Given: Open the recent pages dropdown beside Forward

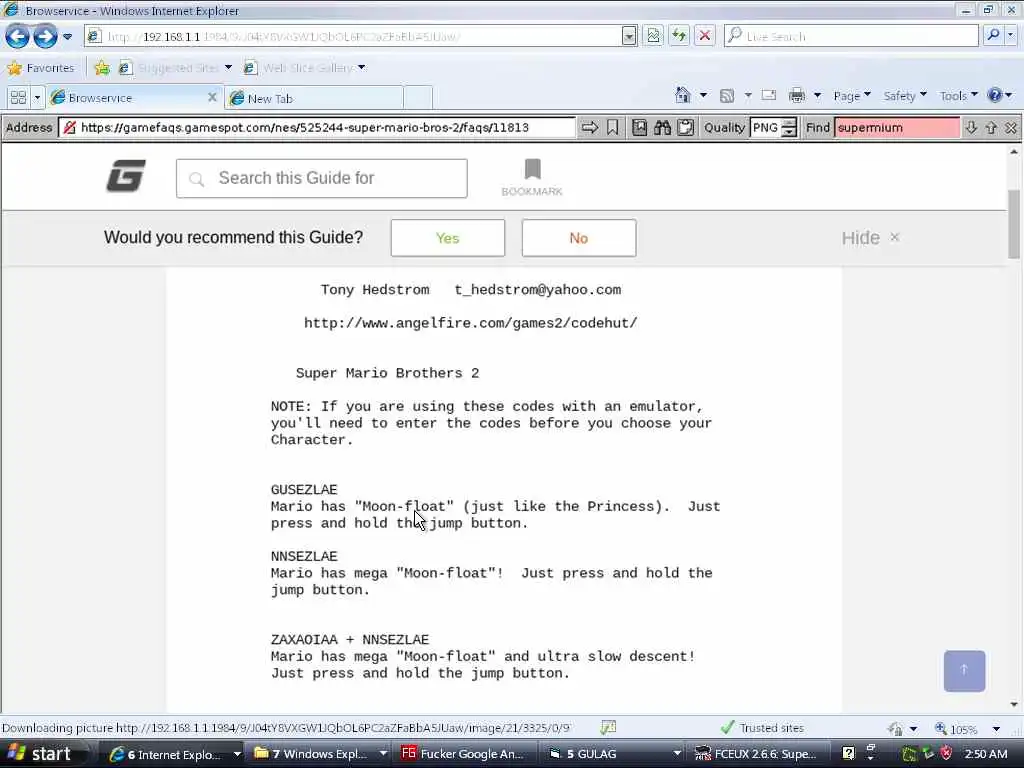Looking at the screenshot, I should click(x=67, y=37).
